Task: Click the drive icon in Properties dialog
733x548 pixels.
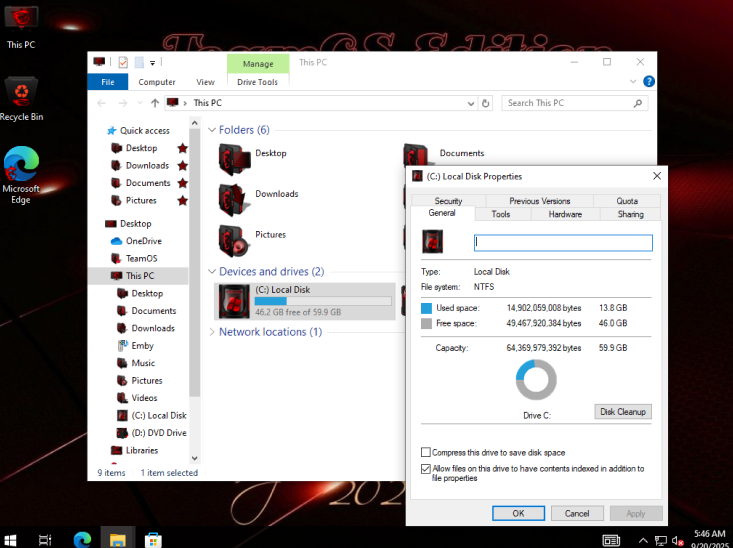Action: 432,242
